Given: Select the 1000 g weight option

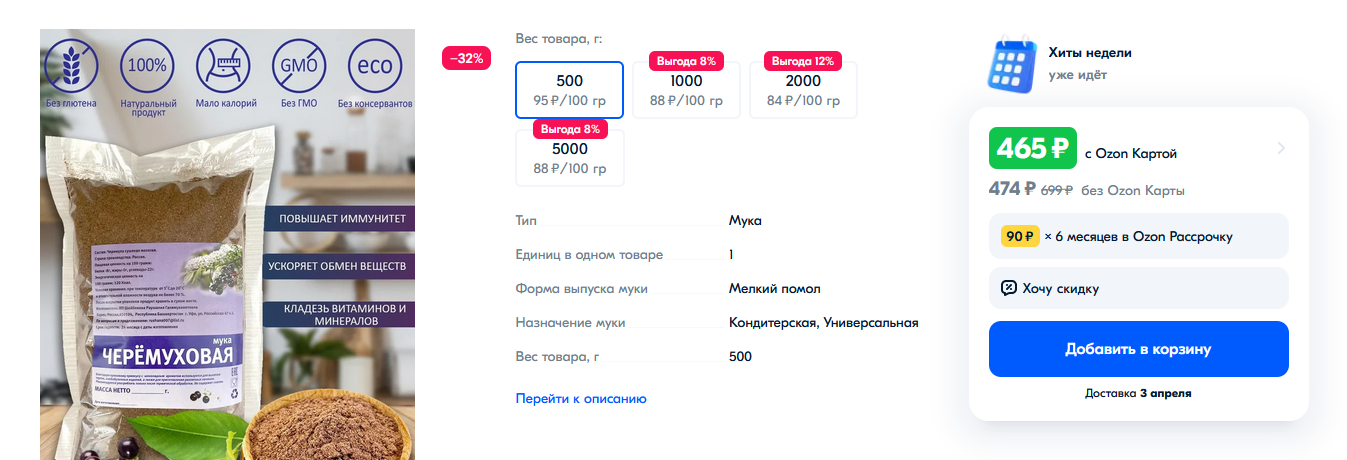Looking at the screenshot, I should coord(686,90).
